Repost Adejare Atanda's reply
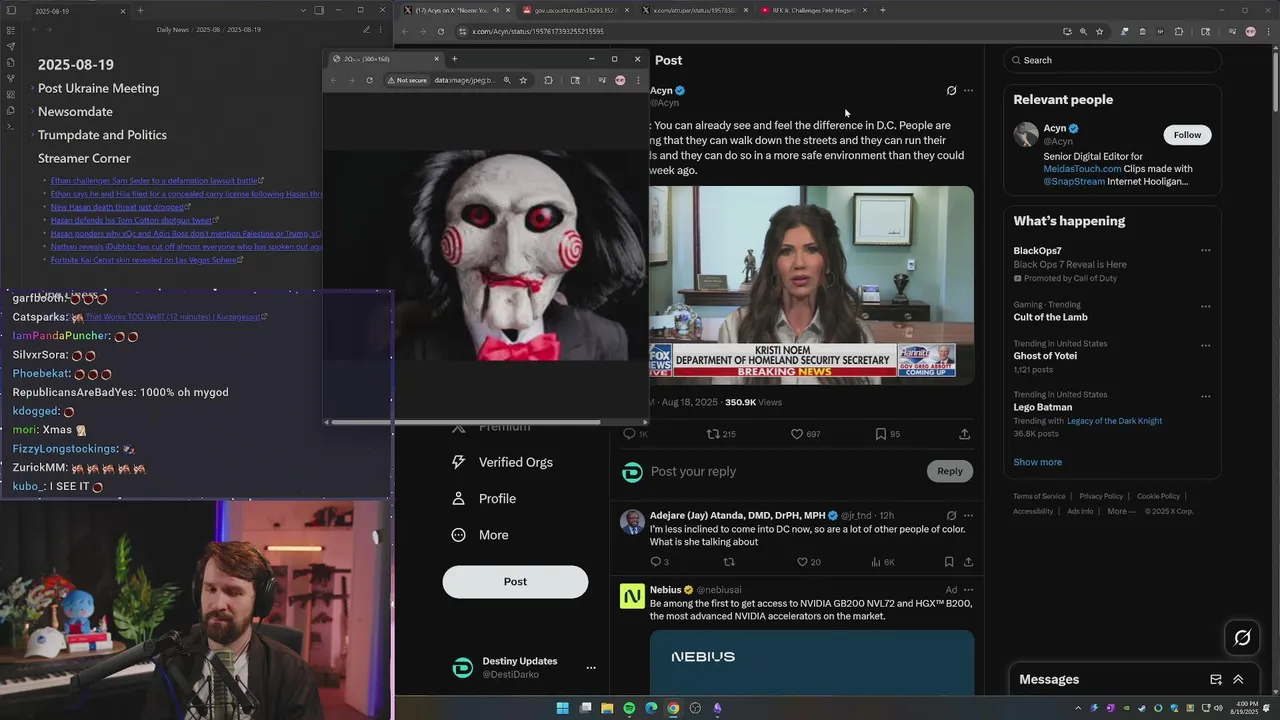This screenshot has height=720, width=1280. click(729, 562)
